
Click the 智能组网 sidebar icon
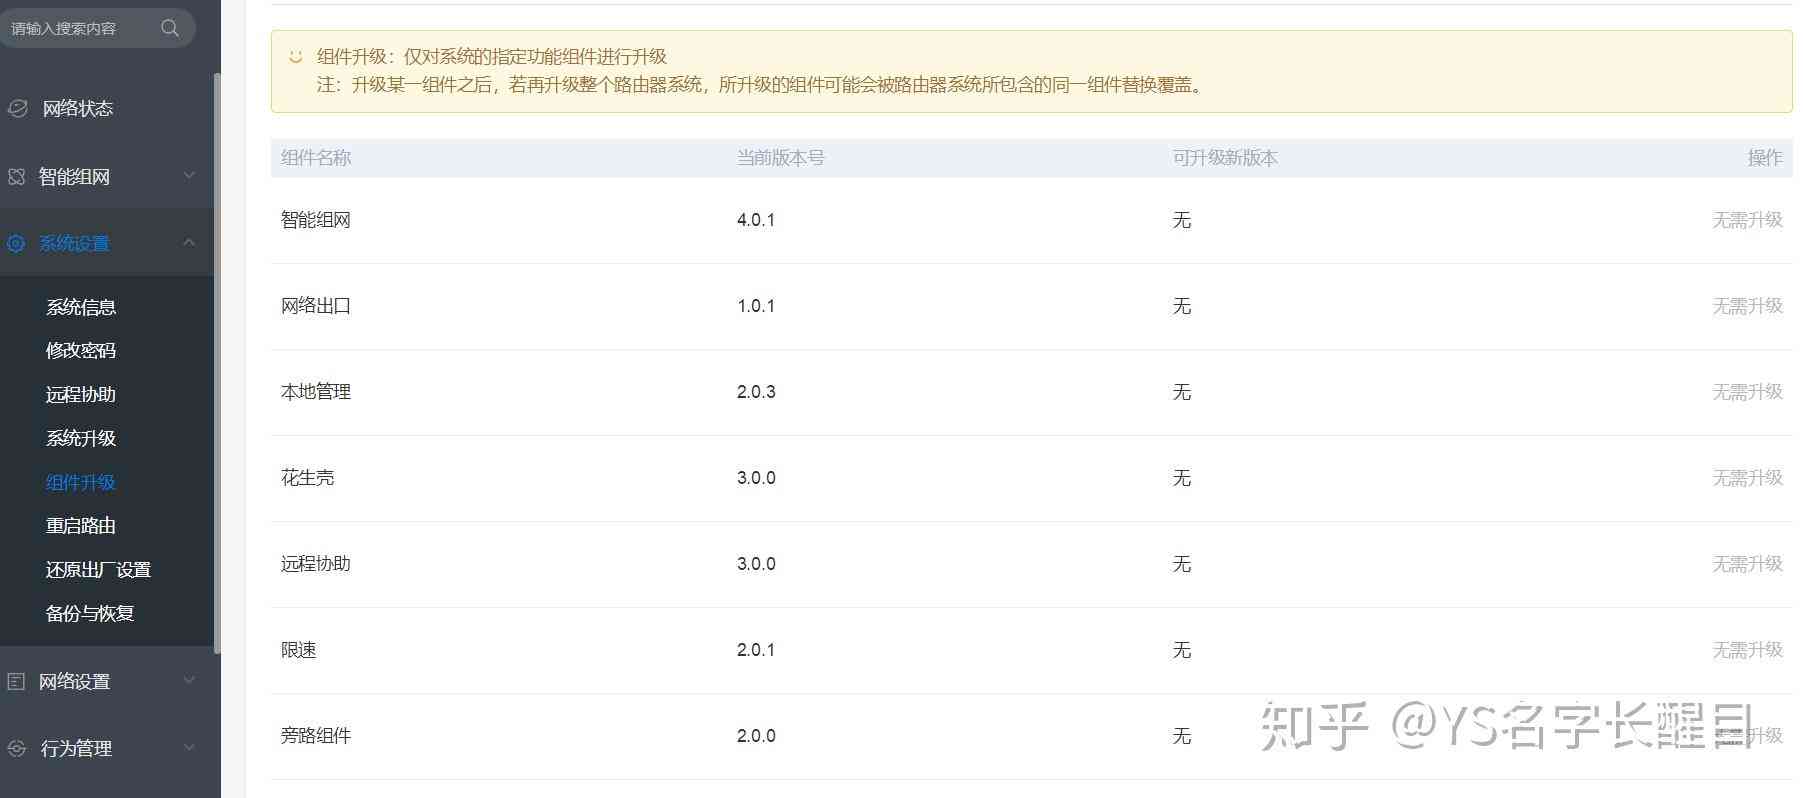[x=16, y=177]
